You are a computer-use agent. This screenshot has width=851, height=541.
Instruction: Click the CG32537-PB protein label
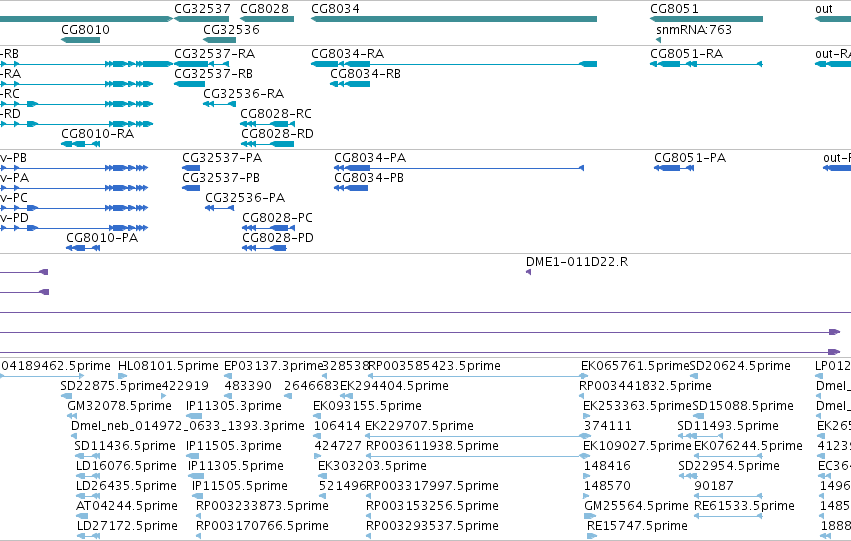[x=221, y=178]
